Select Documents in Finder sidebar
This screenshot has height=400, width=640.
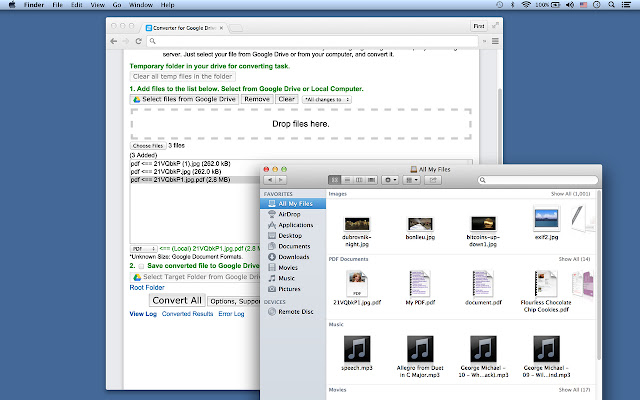[293, 246]
